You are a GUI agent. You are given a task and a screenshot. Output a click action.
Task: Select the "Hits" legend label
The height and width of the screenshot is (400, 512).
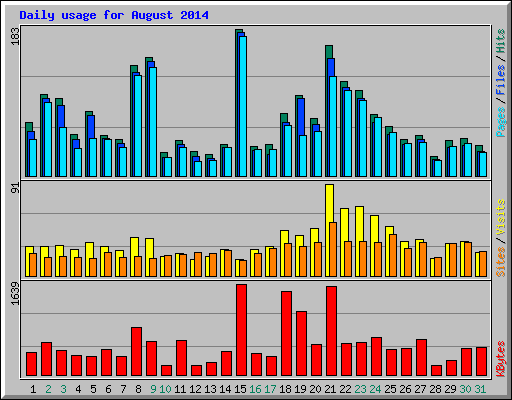click(501, 41)
